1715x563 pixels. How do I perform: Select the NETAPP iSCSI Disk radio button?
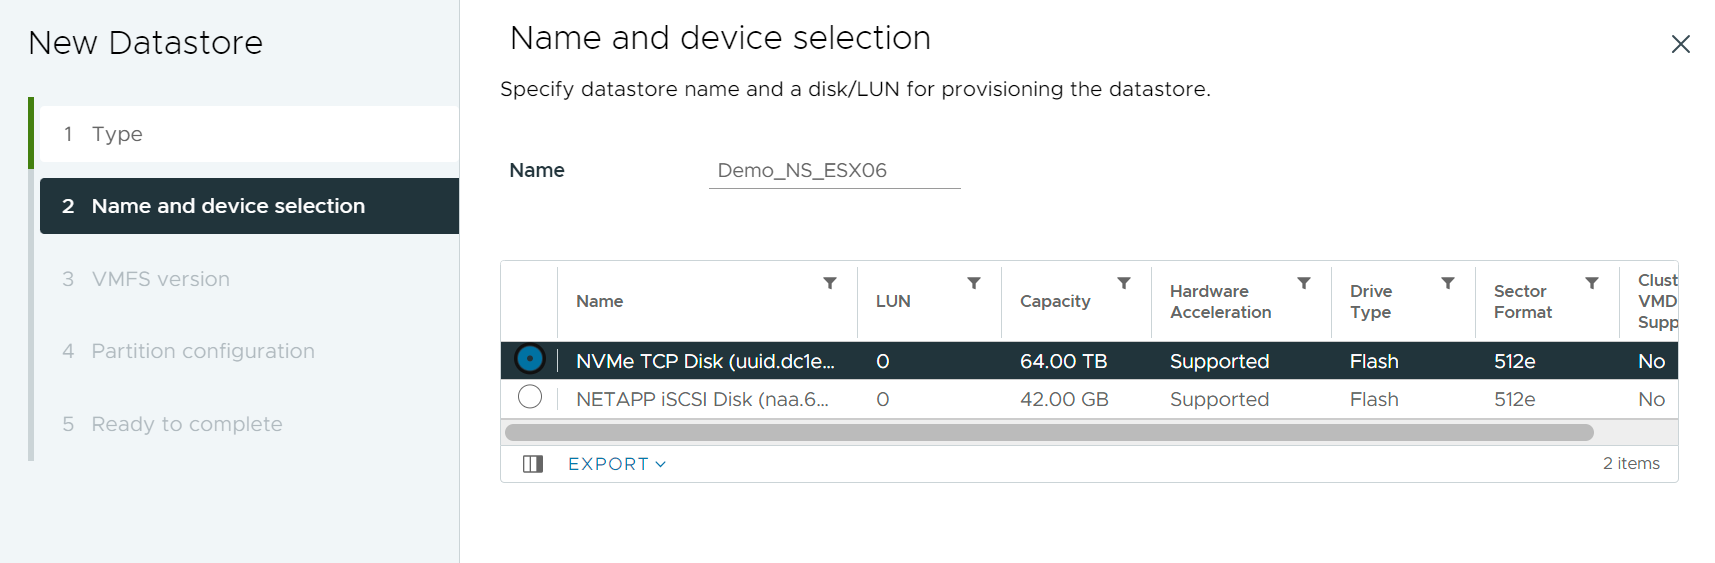tap(530, 398)
